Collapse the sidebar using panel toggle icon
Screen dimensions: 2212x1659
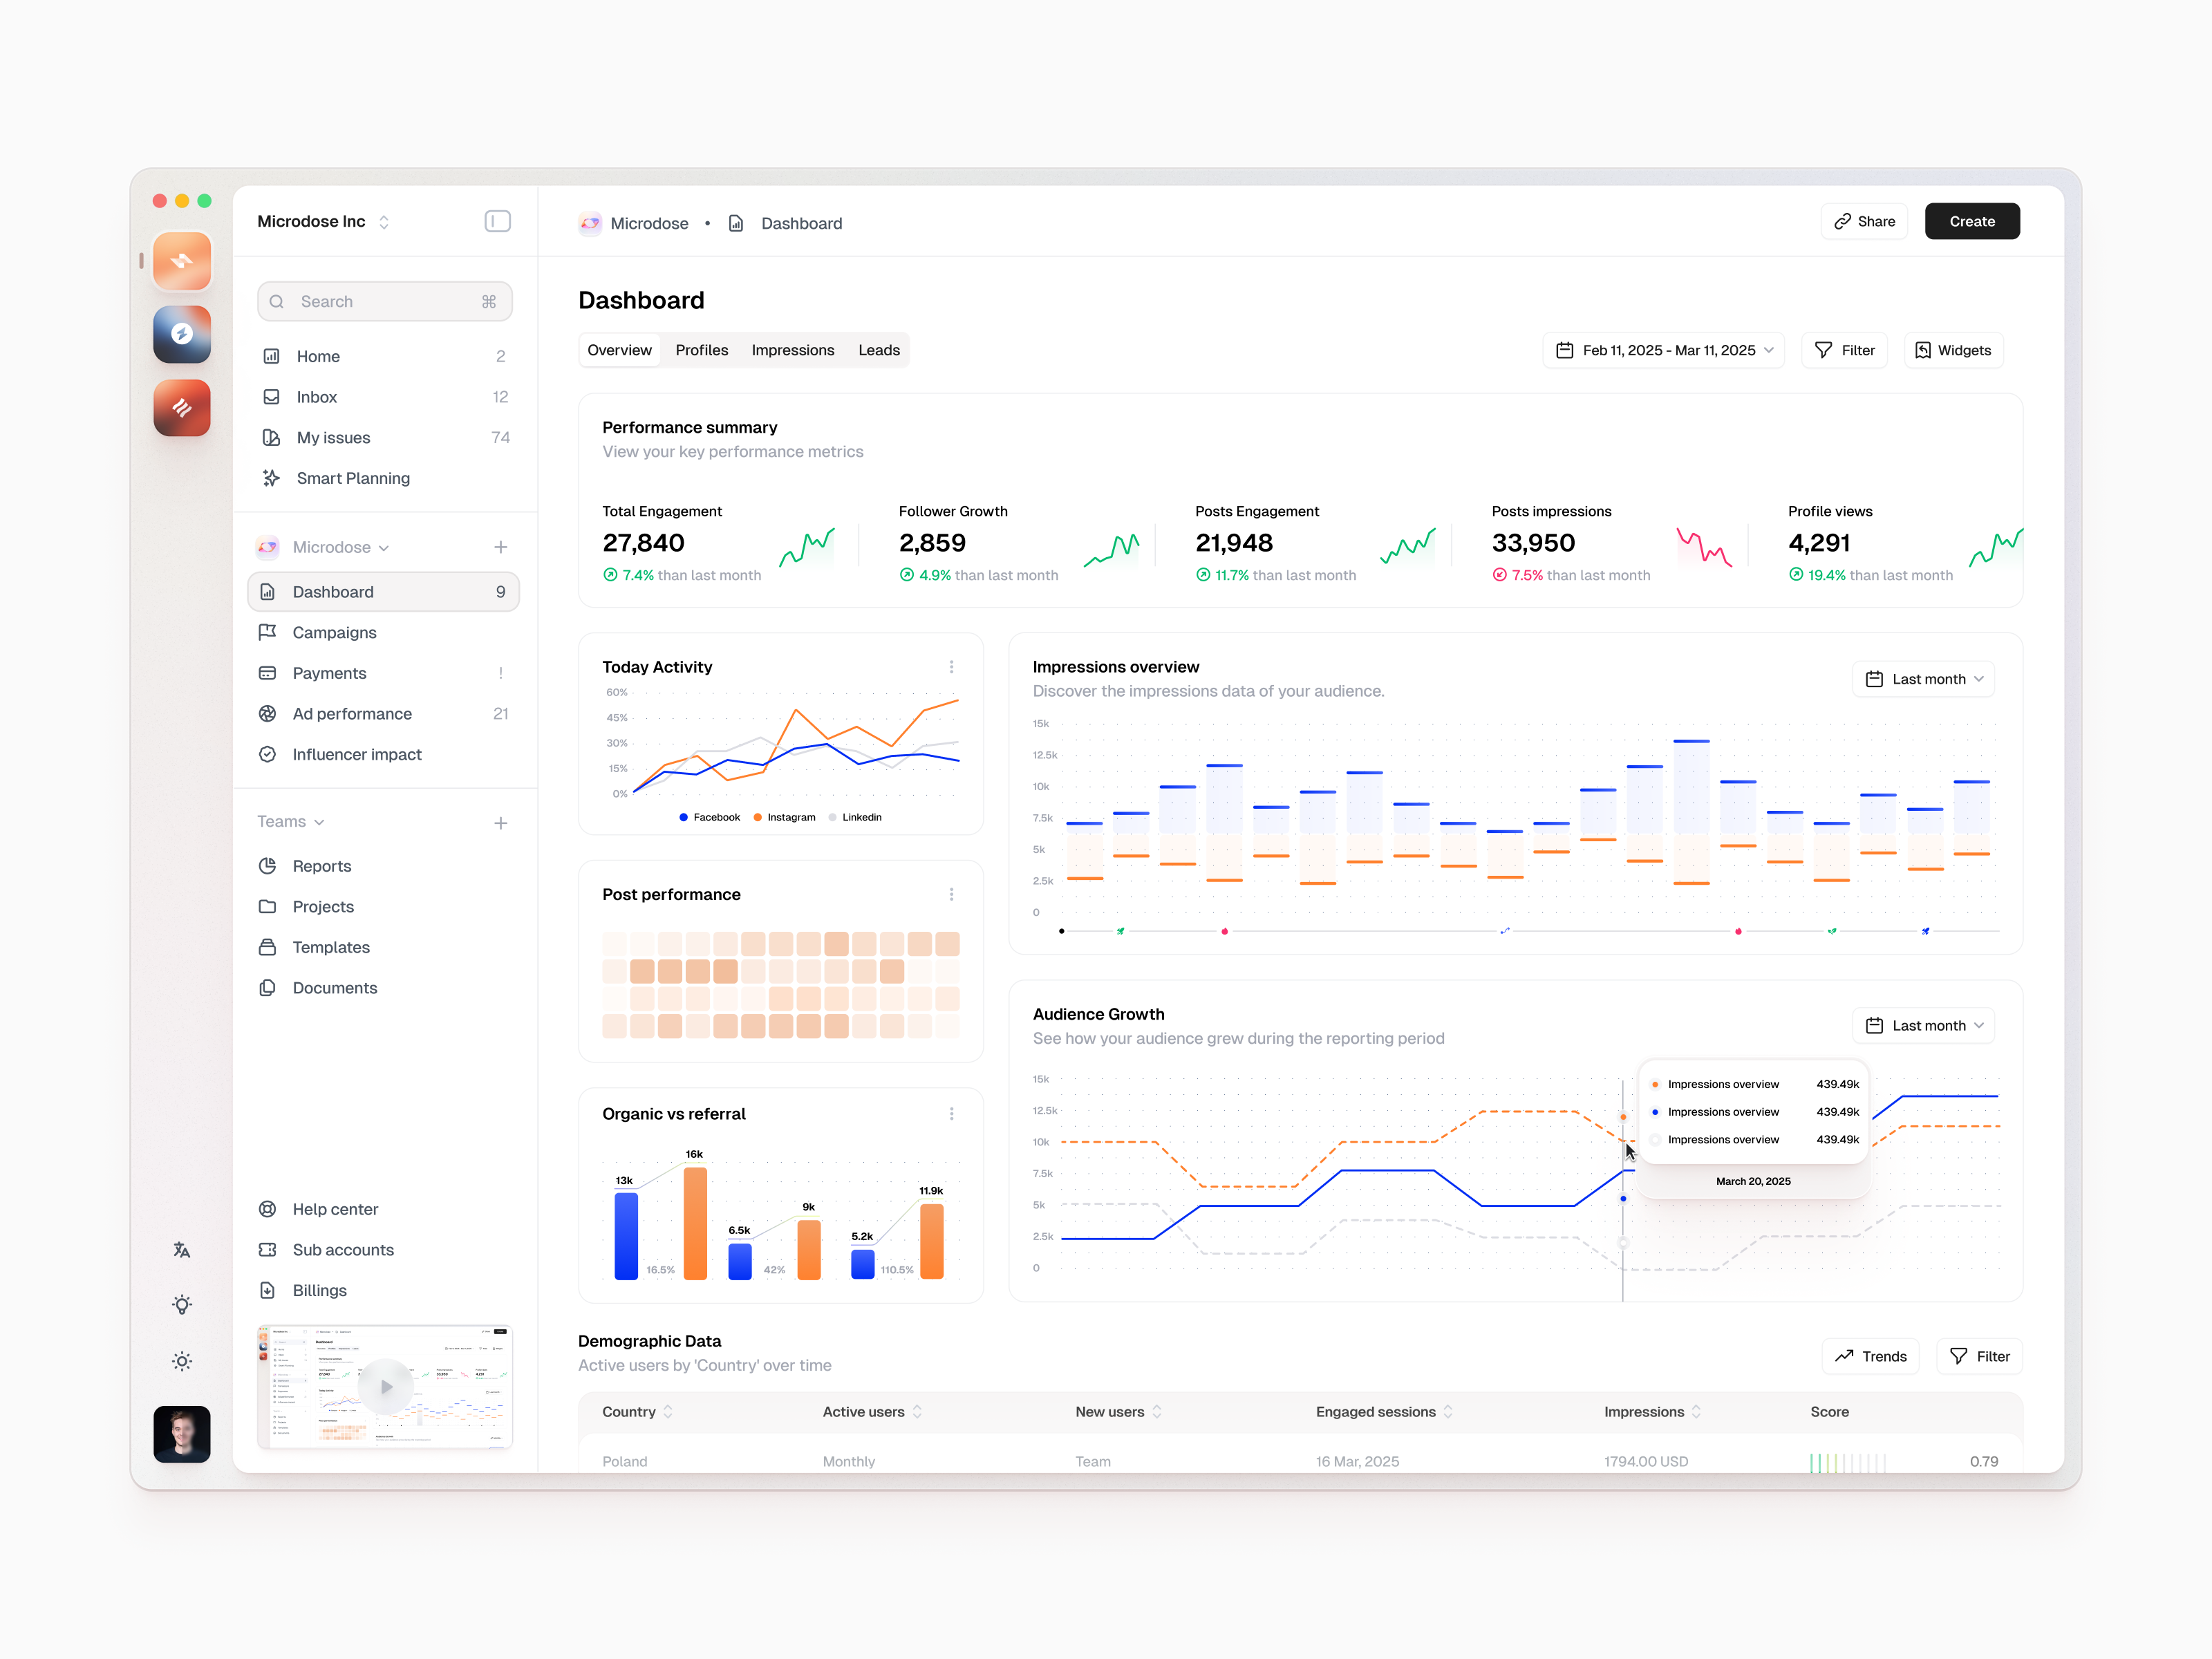[497, 221]
